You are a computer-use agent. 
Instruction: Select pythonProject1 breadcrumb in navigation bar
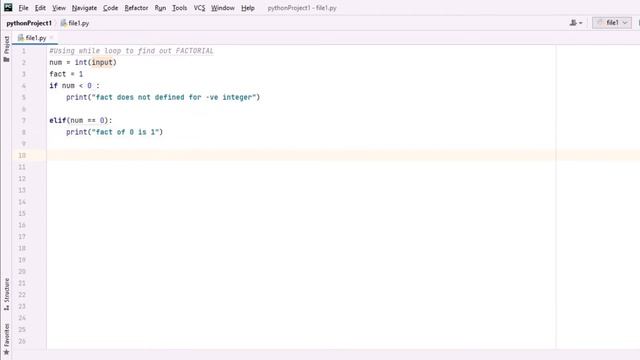click(29, 23)
